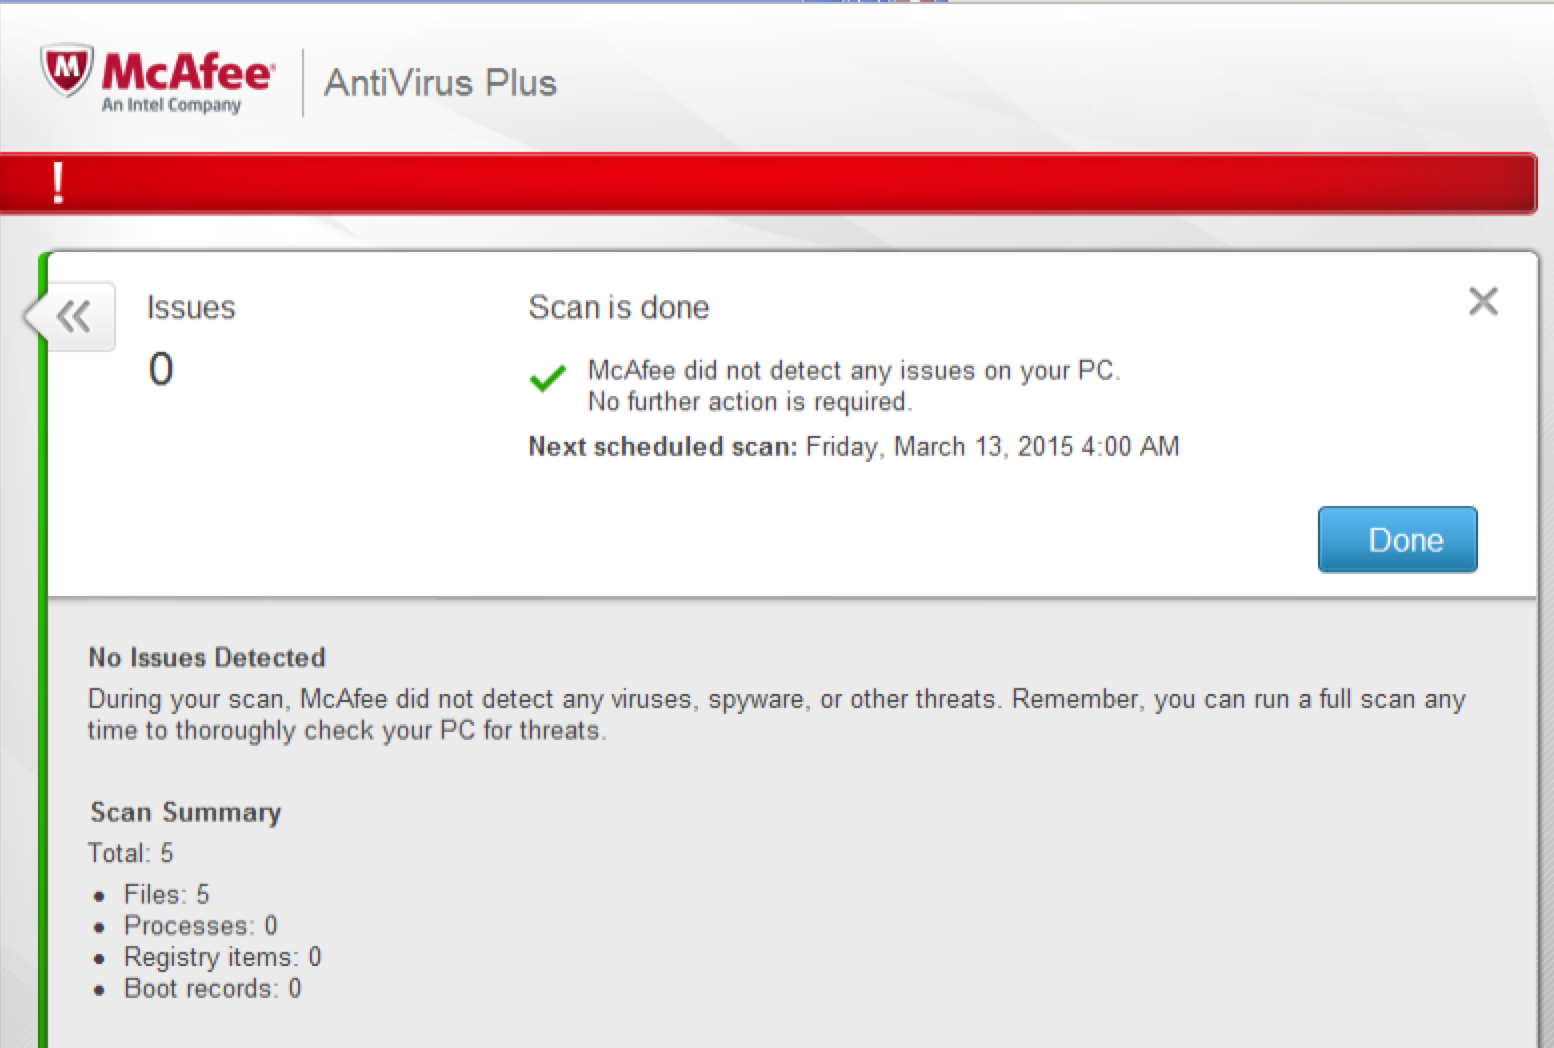1554x1048 pixels.
Task: Close the scan results panel with X
Action: [x=1483, y=301]
